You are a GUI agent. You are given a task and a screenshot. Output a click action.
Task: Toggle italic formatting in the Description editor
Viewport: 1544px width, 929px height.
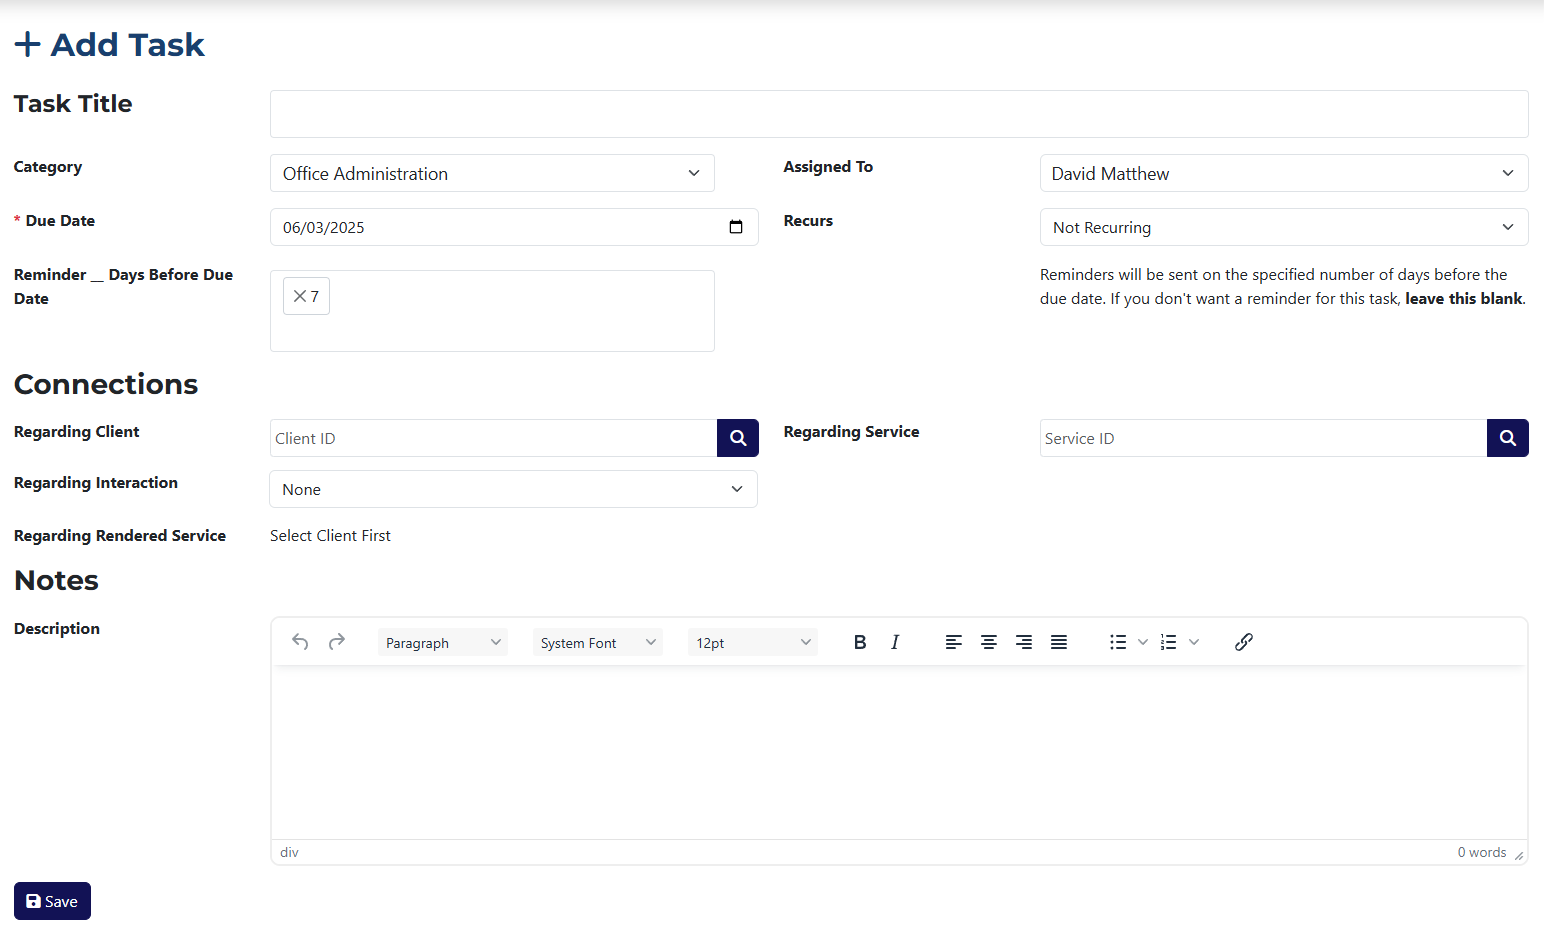point(895,641)
